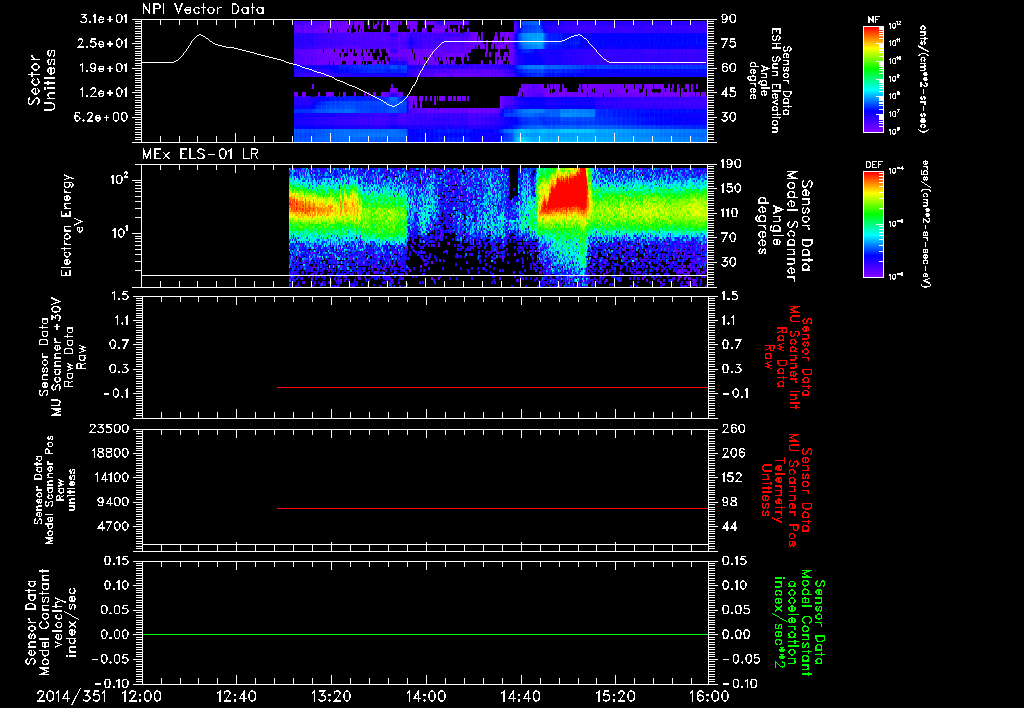
Task: Click the red MU Scanner Init Raw Data title
Action: pos(786,357)
